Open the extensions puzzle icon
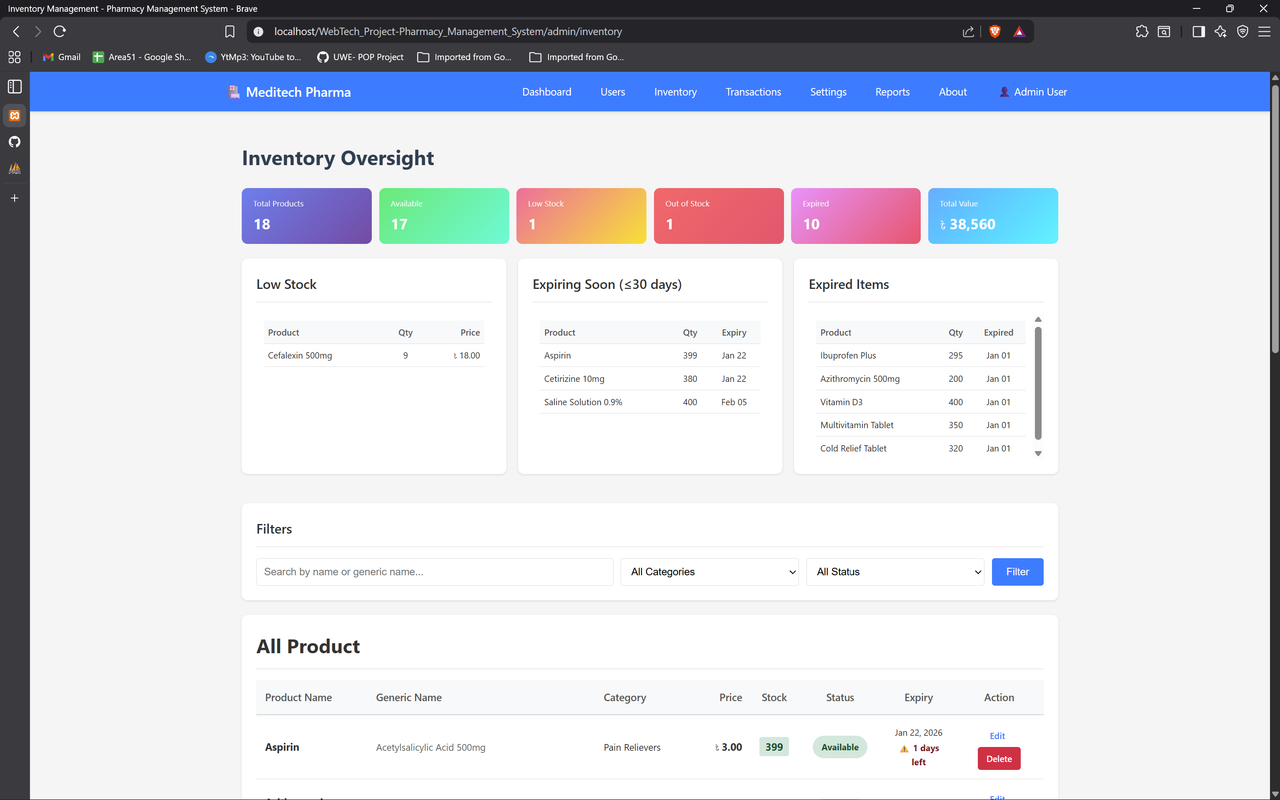This screenshot has width=1280, height=800. pyautogui.click(x=1142, y=32)
